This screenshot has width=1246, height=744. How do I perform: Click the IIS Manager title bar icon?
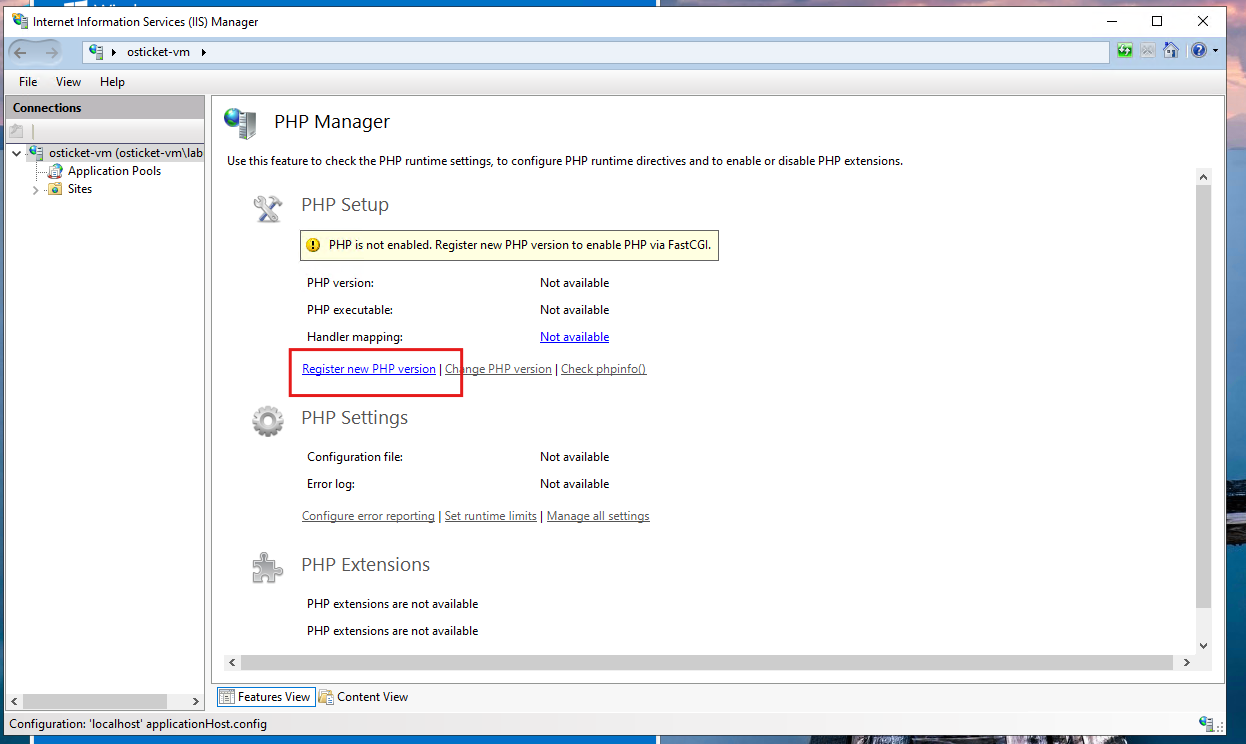click(x=20, y=21)
